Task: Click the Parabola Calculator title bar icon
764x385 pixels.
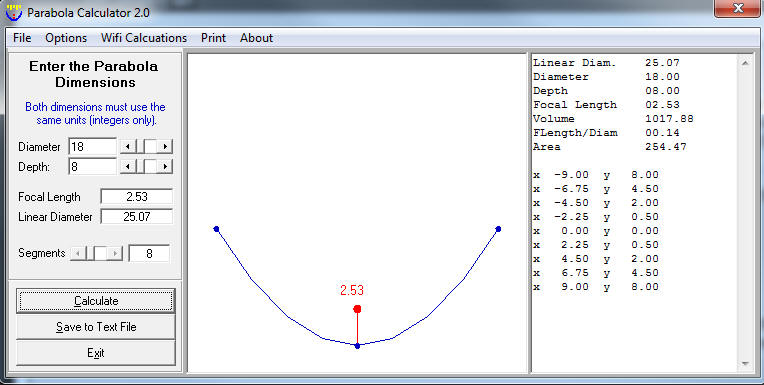Action: (14, 12)
